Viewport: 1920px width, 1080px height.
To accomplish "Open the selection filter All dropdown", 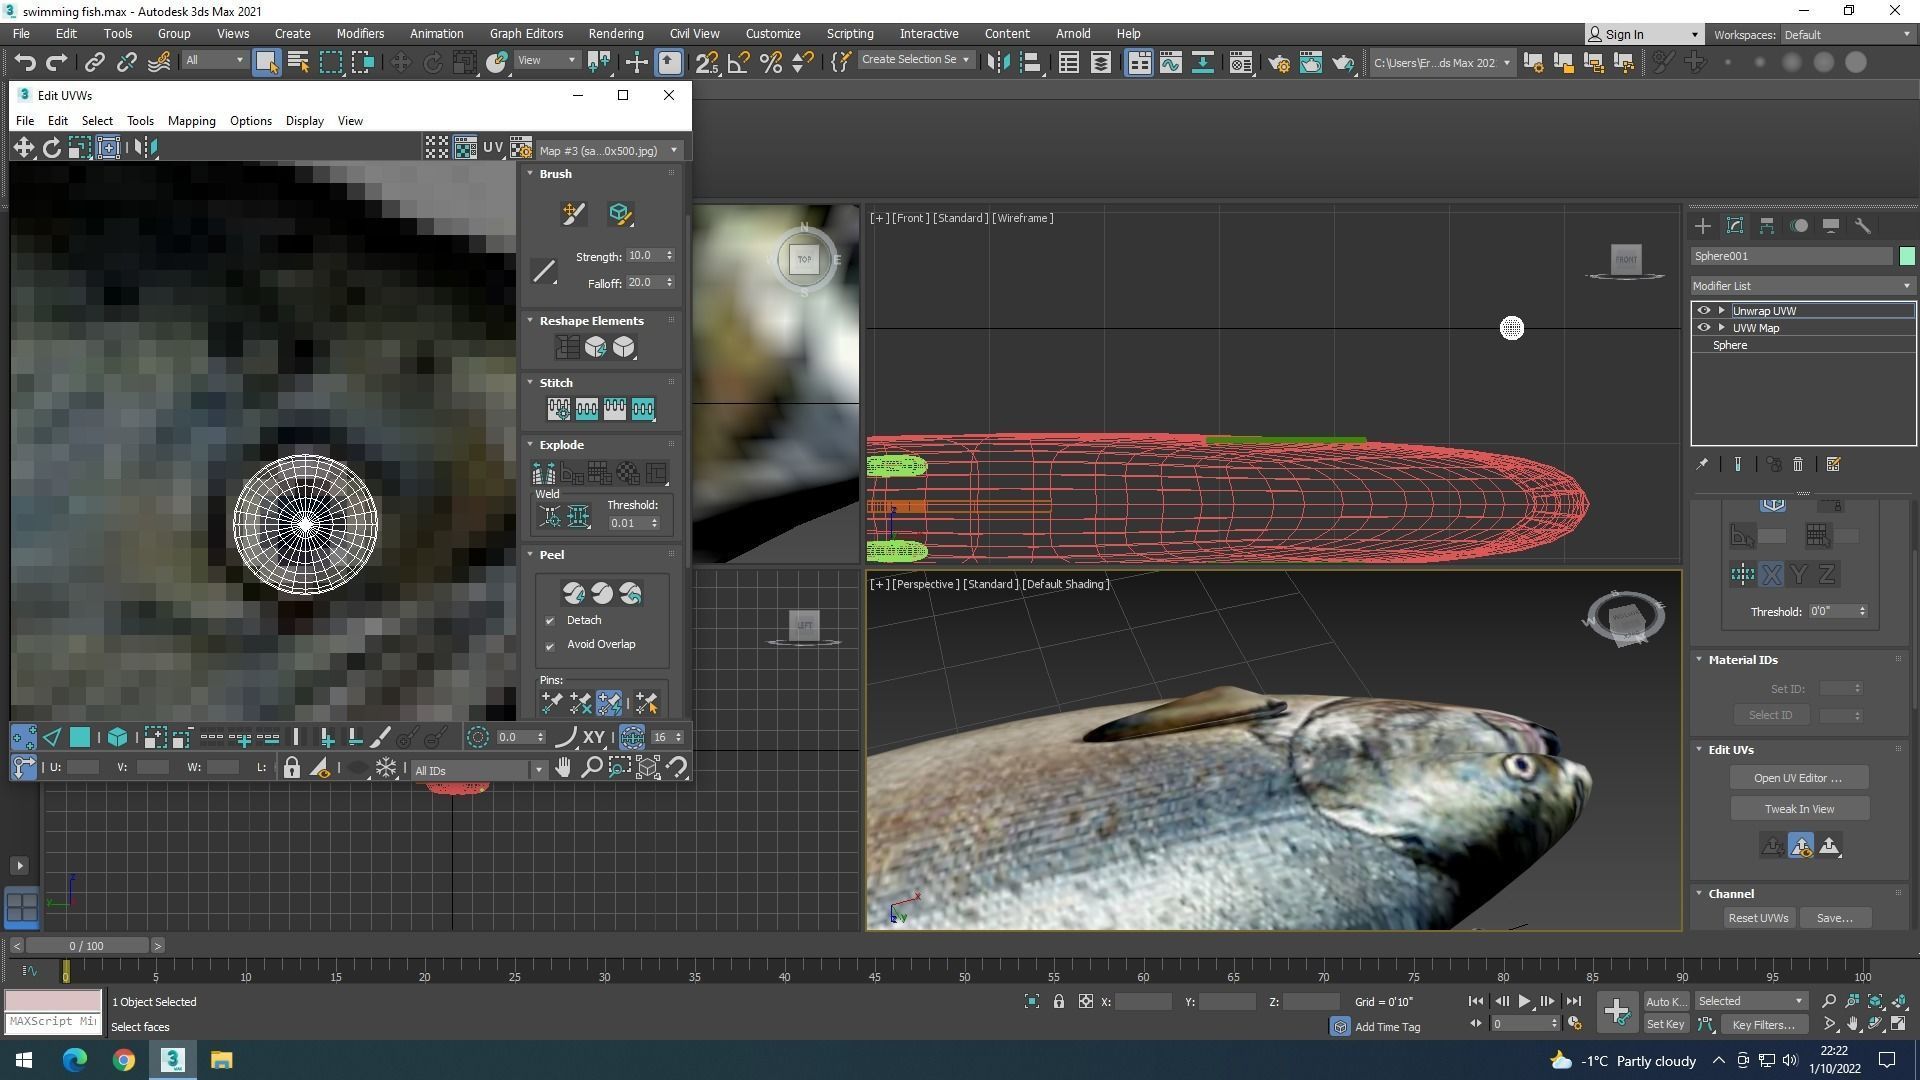I will [x=214, y=60].
